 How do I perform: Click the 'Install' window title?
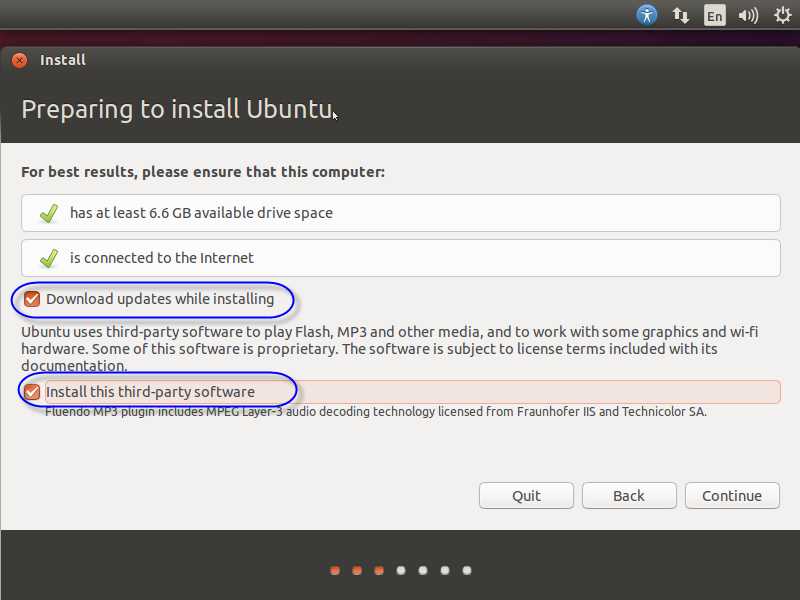click(x=63, y=60)
